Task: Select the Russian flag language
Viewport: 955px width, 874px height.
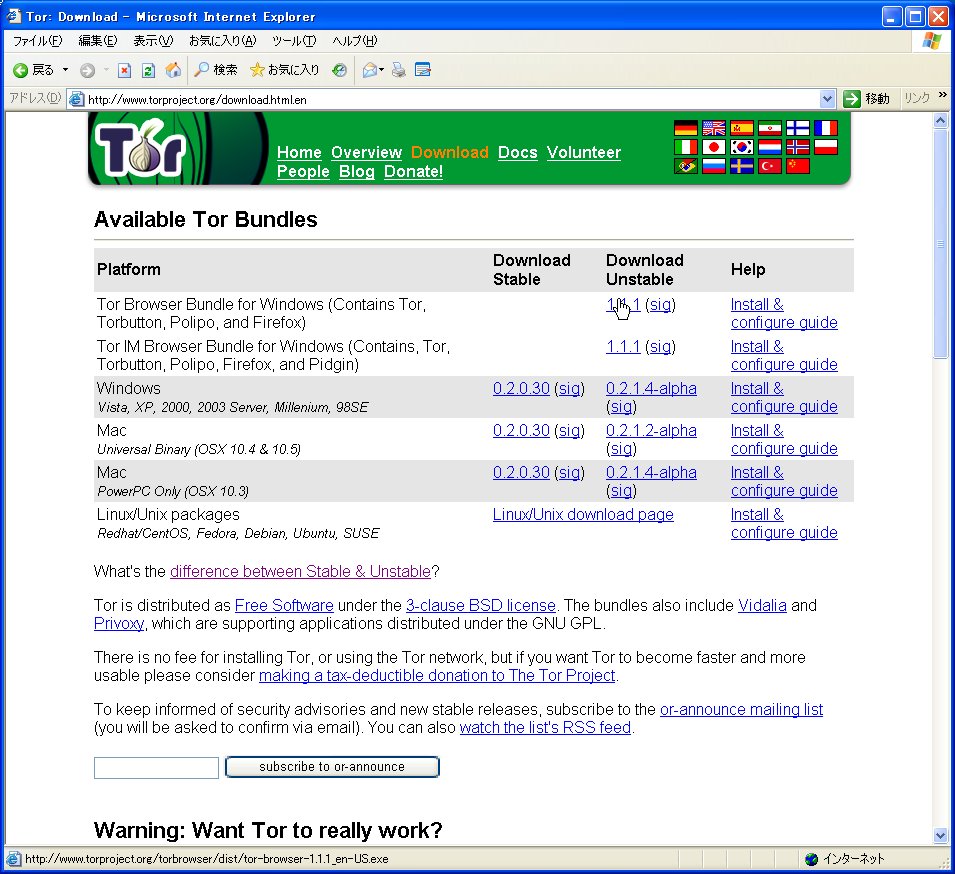Action: point(714,166)
